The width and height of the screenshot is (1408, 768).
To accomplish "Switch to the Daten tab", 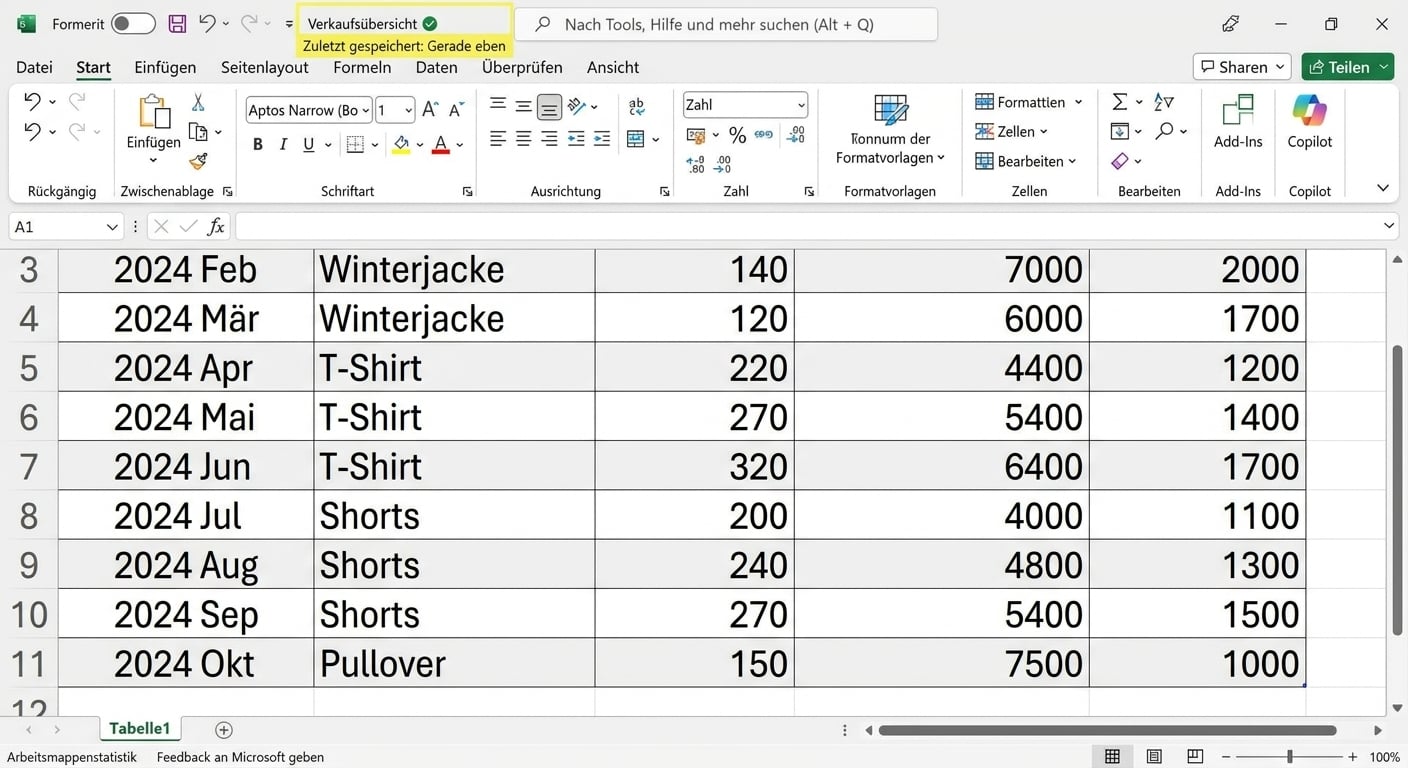I will click(x=436, y=67).
